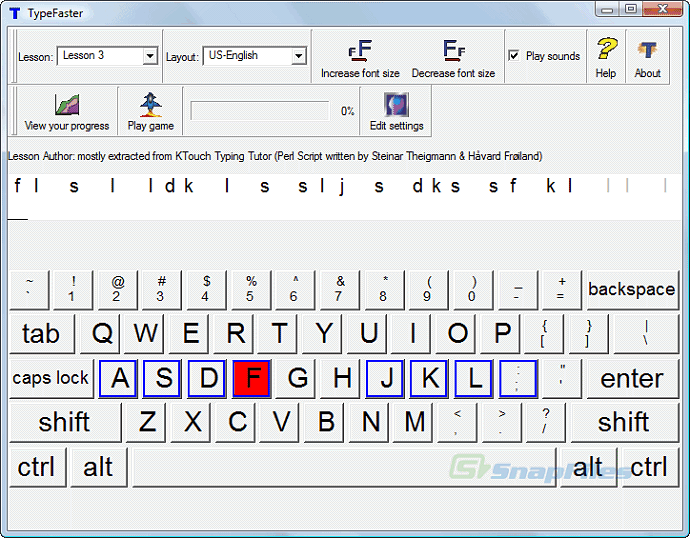
Task: Click the X key
Action: (x=191, y=422)
